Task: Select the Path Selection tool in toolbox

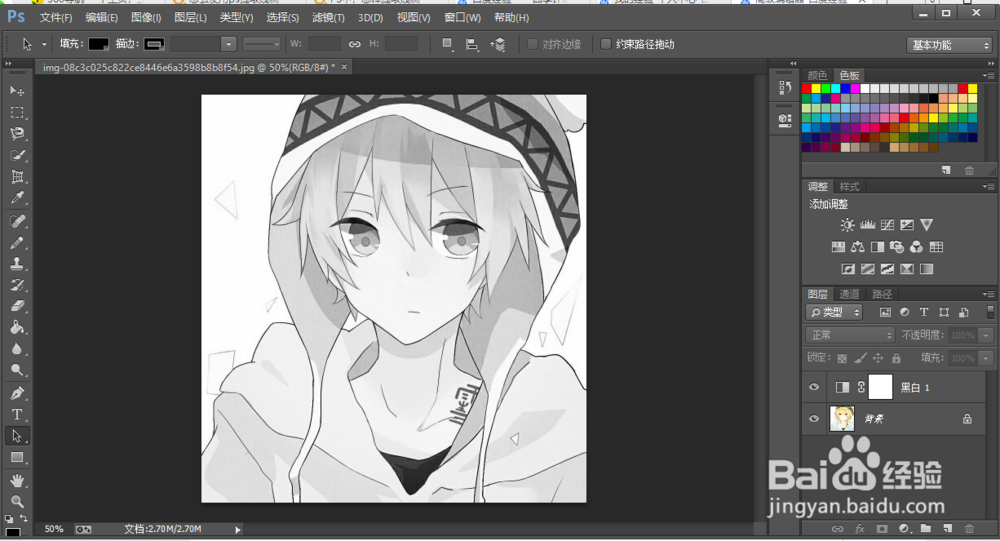Action: 17,436
